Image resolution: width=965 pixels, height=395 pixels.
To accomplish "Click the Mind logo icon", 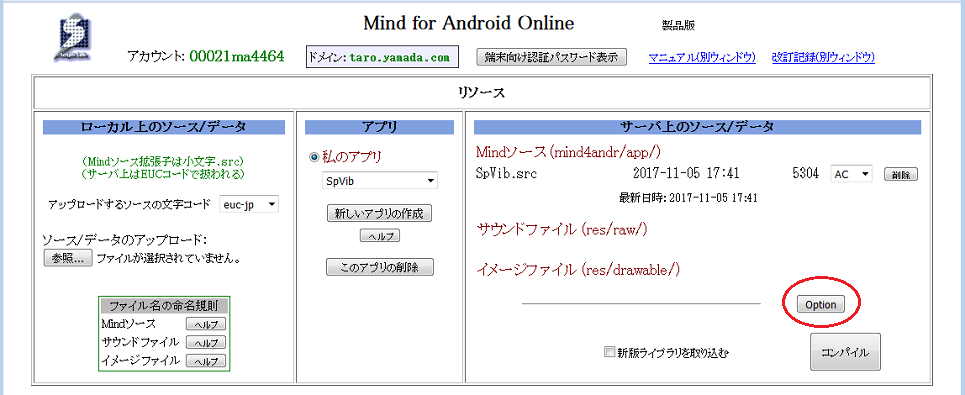I will [73, 38].
